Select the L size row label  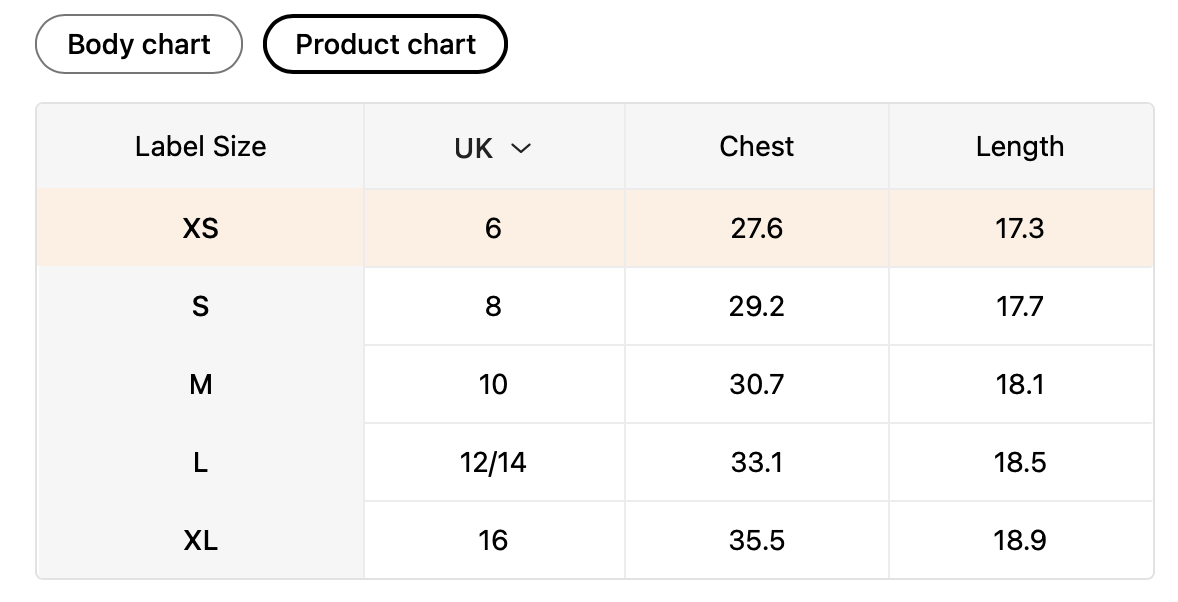[200, 463]
